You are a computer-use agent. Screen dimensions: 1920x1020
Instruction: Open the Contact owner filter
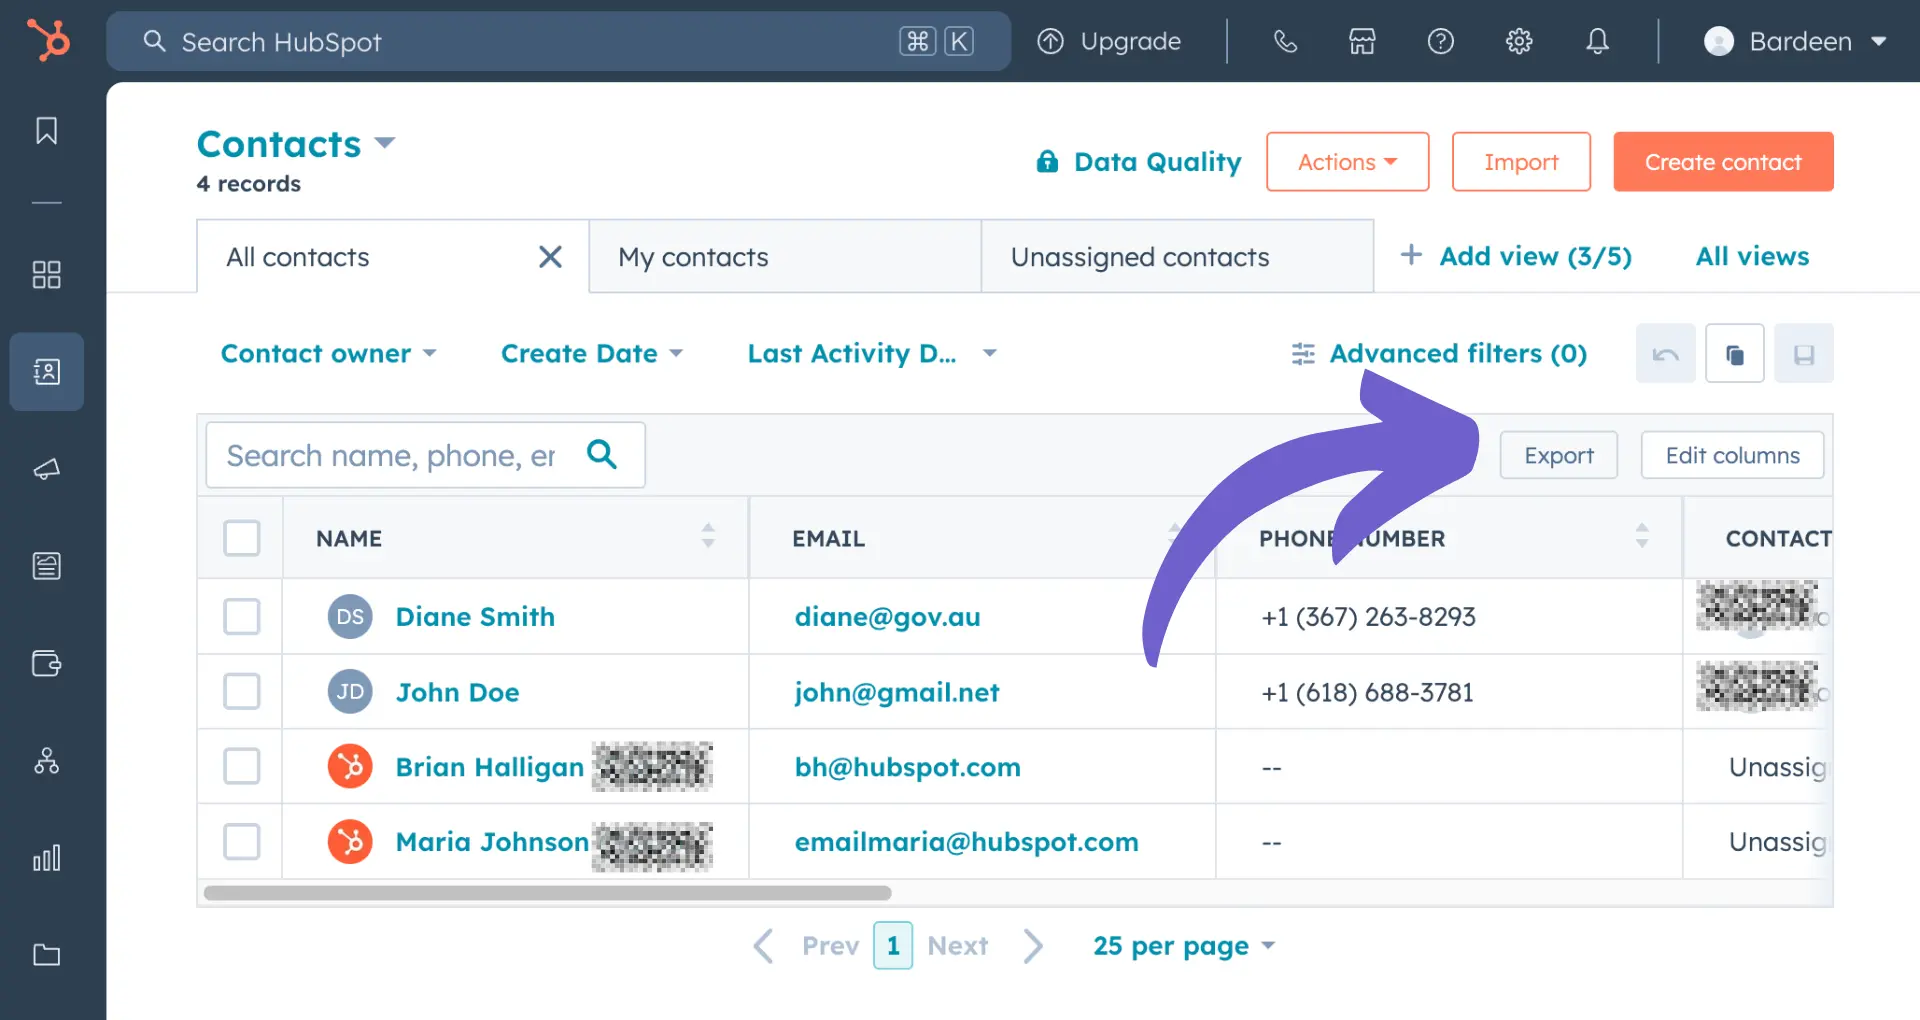pyautogui.click(x=328, y=353)
